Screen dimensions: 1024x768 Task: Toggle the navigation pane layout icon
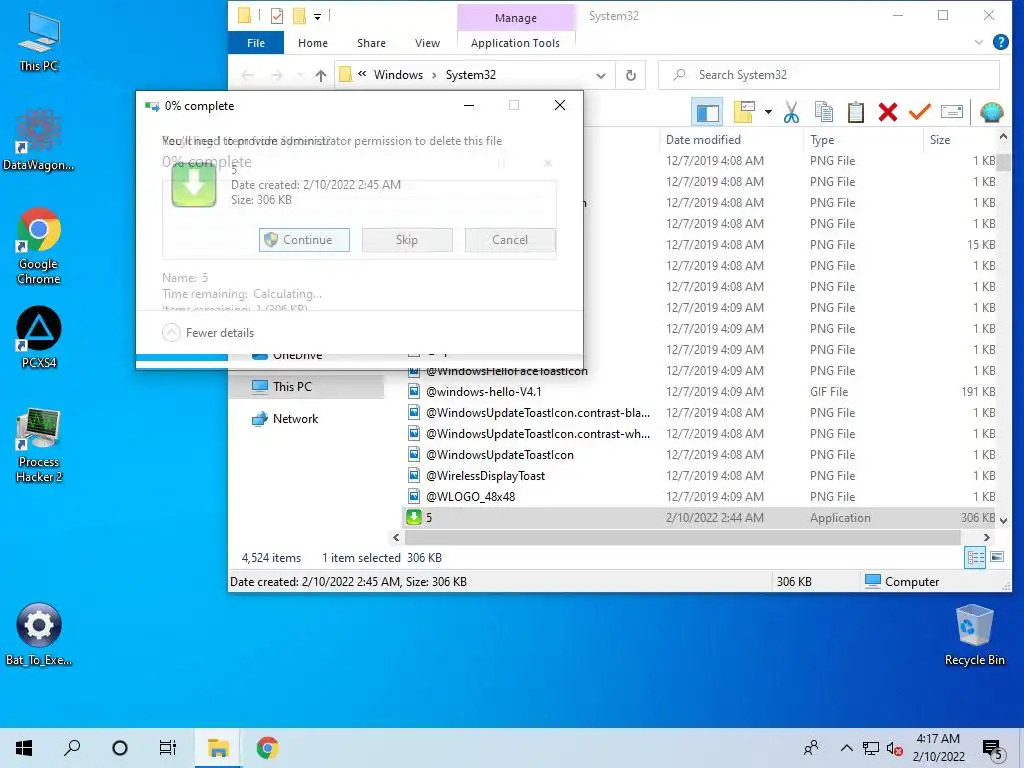point(707,113)
